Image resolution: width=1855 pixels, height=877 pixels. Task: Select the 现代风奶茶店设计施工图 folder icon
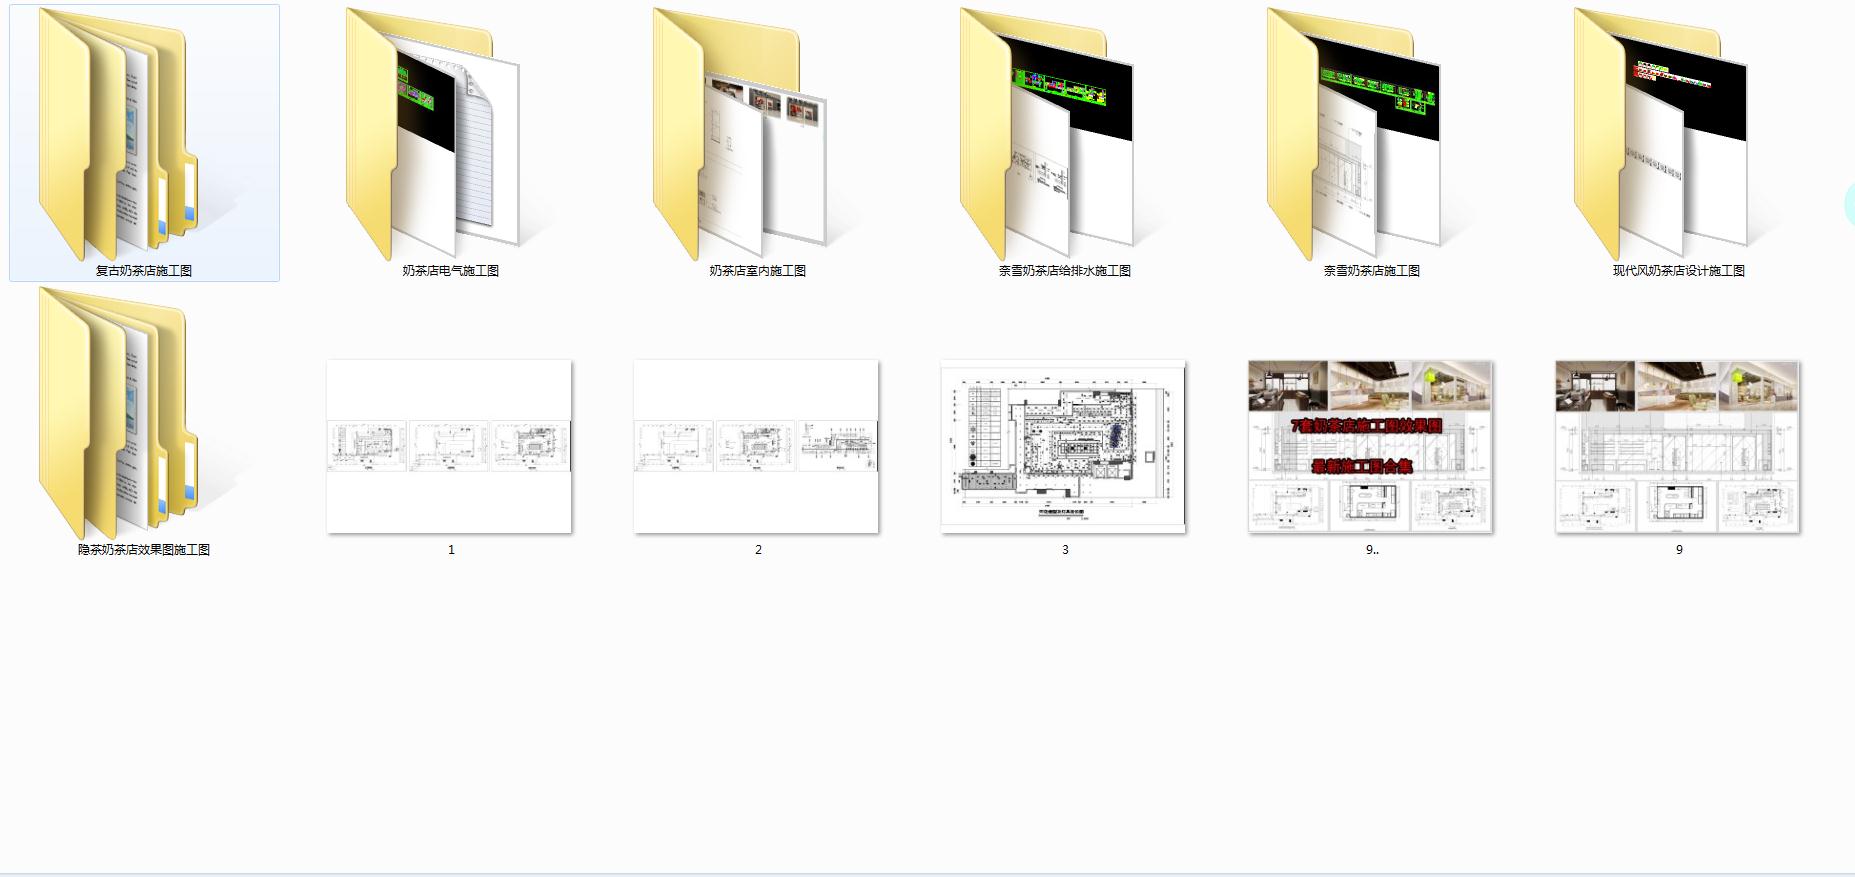(1661, 134)
